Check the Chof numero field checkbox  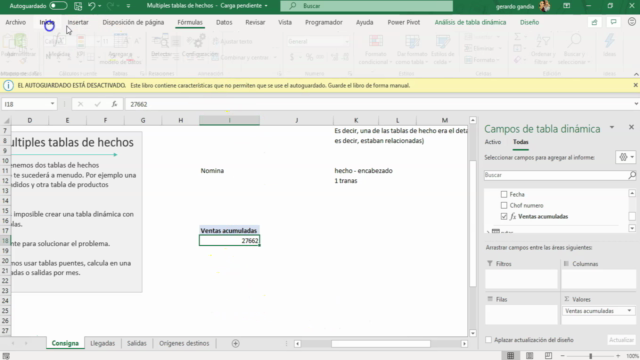pos(504,206)
